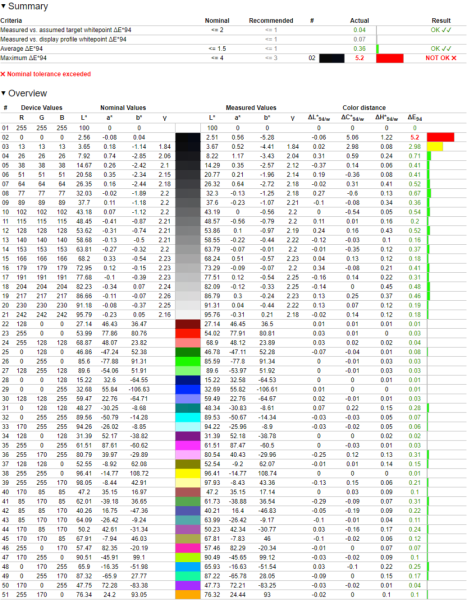This screenshot has height=600, width=467.
Task: Select the purple swatch in row 50
Action: click(188, 585)
